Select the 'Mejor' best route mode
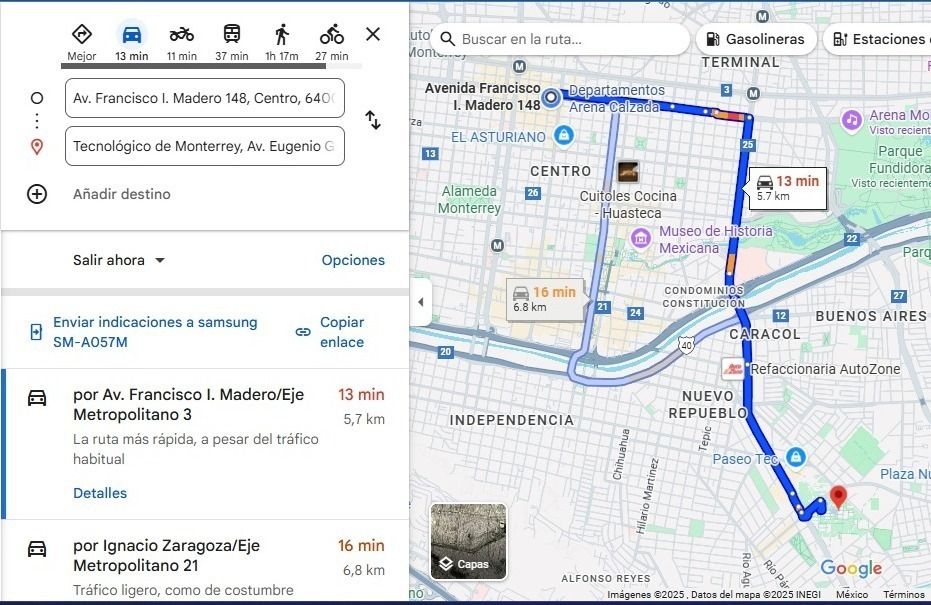Viewport: 931px width, 605px height. pyautogui.click(x=82, y=35)
